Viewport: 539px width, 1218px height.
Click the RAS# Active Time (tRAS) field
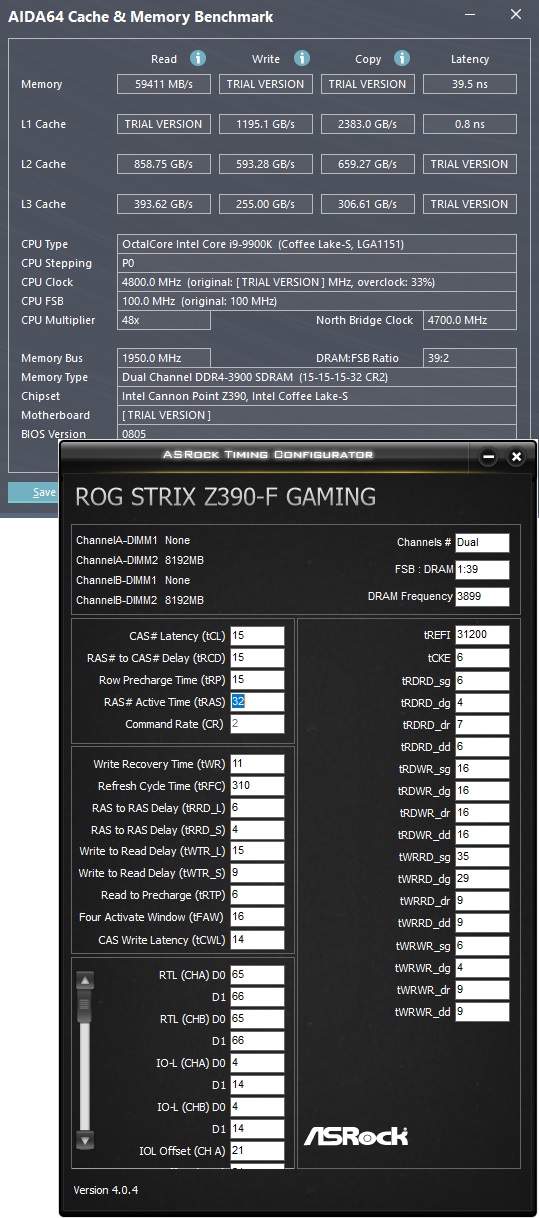pos(257,702)
